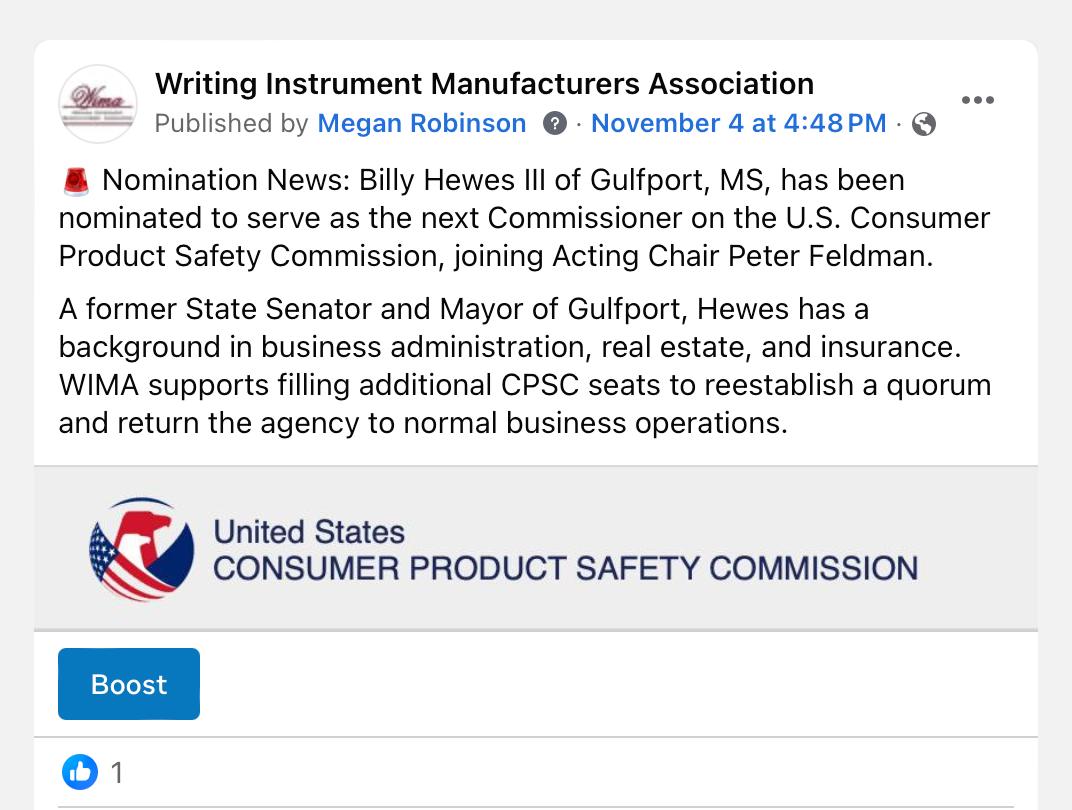1072x810 pixels.
Task: Click the red siren emoji in post
Action: (75, 181)
